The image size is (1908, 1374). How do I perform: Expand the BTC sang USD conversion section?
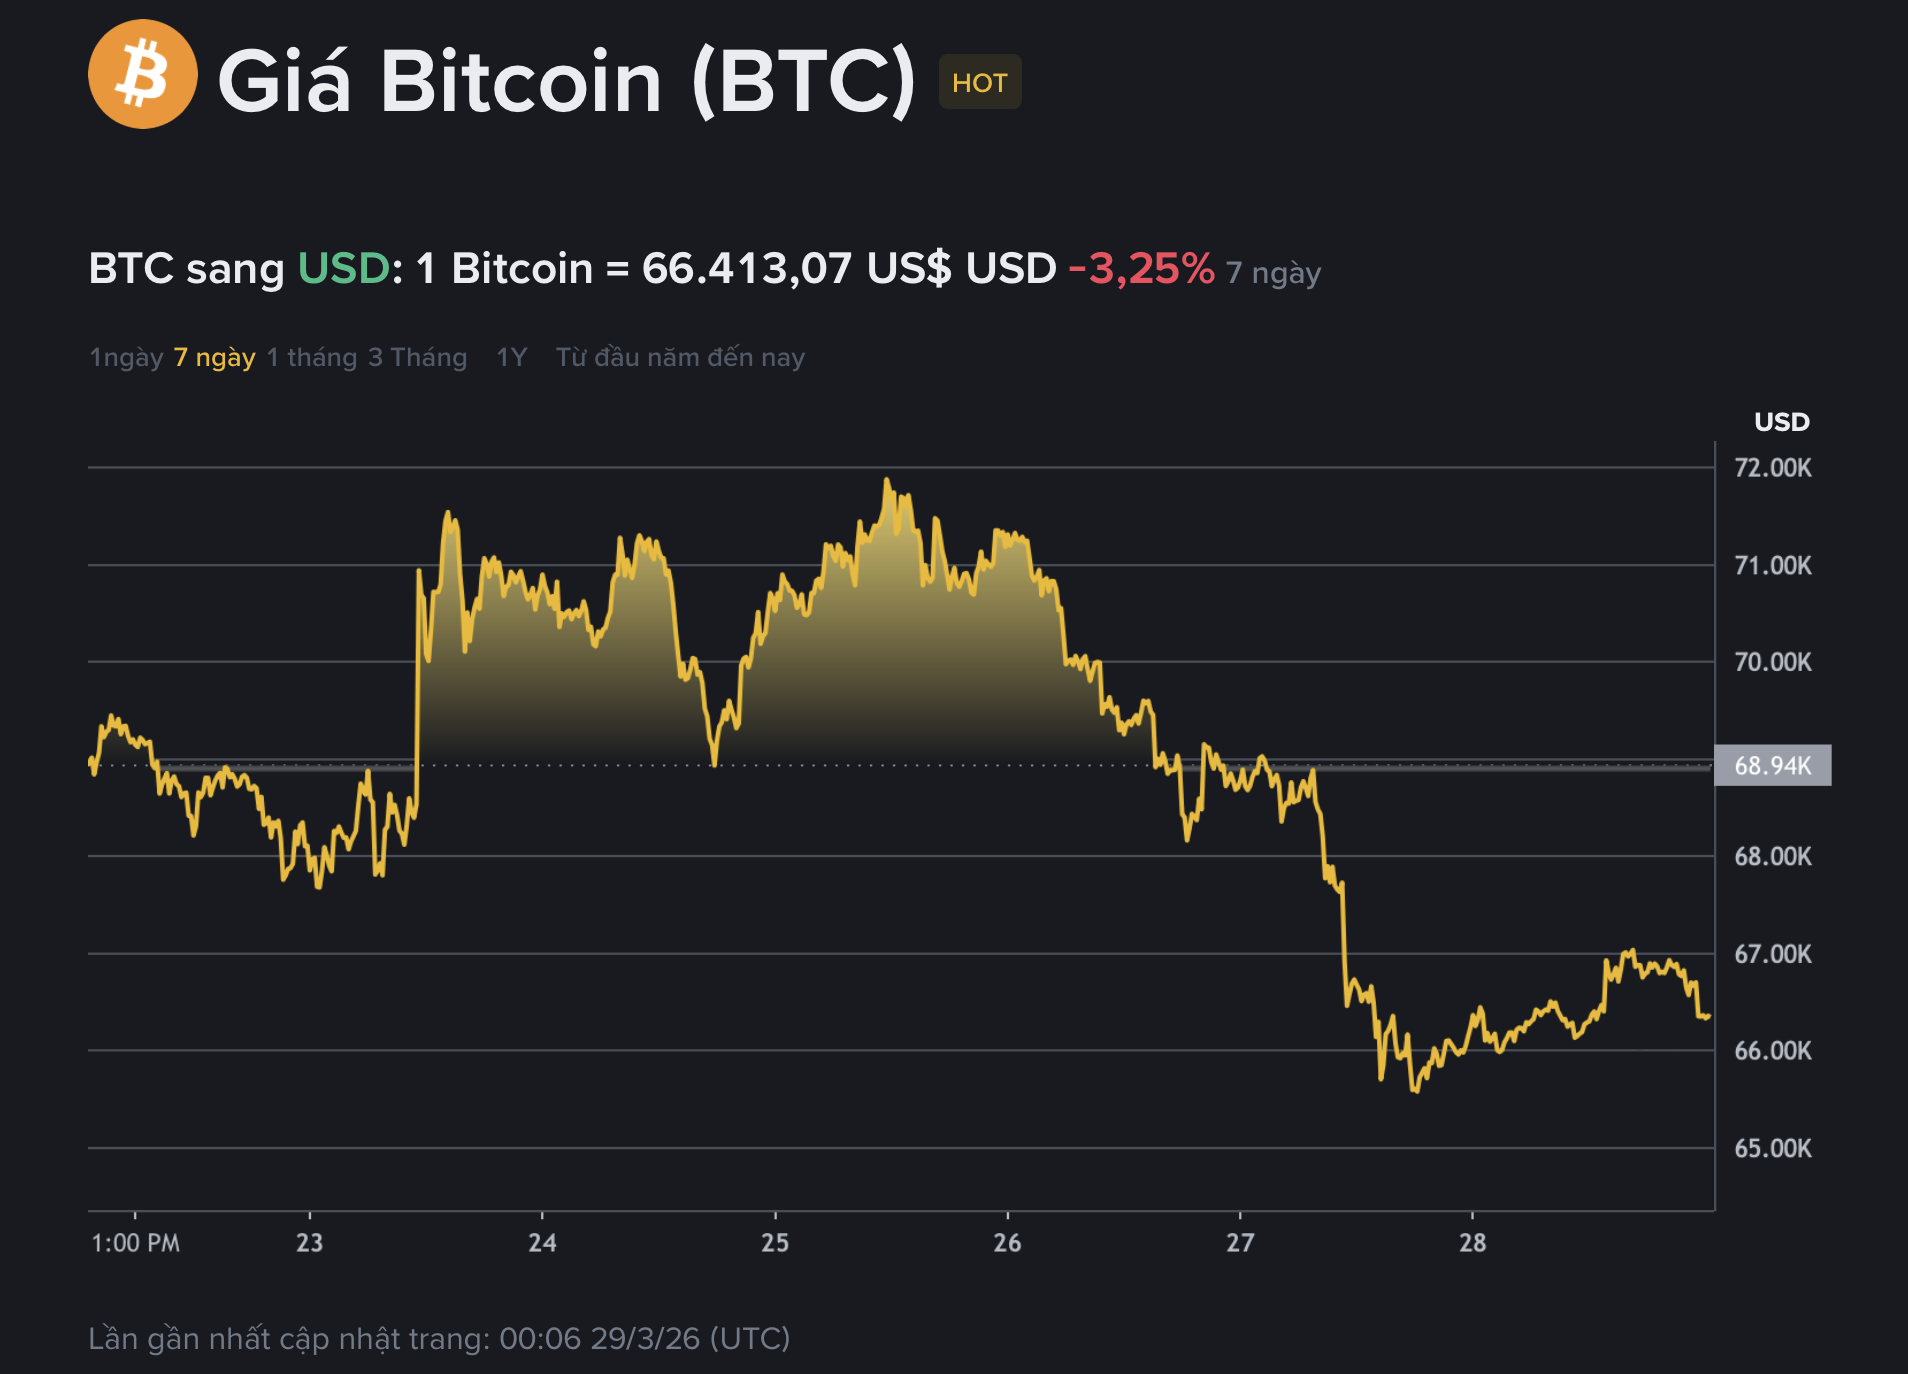(x=185, y=268)
